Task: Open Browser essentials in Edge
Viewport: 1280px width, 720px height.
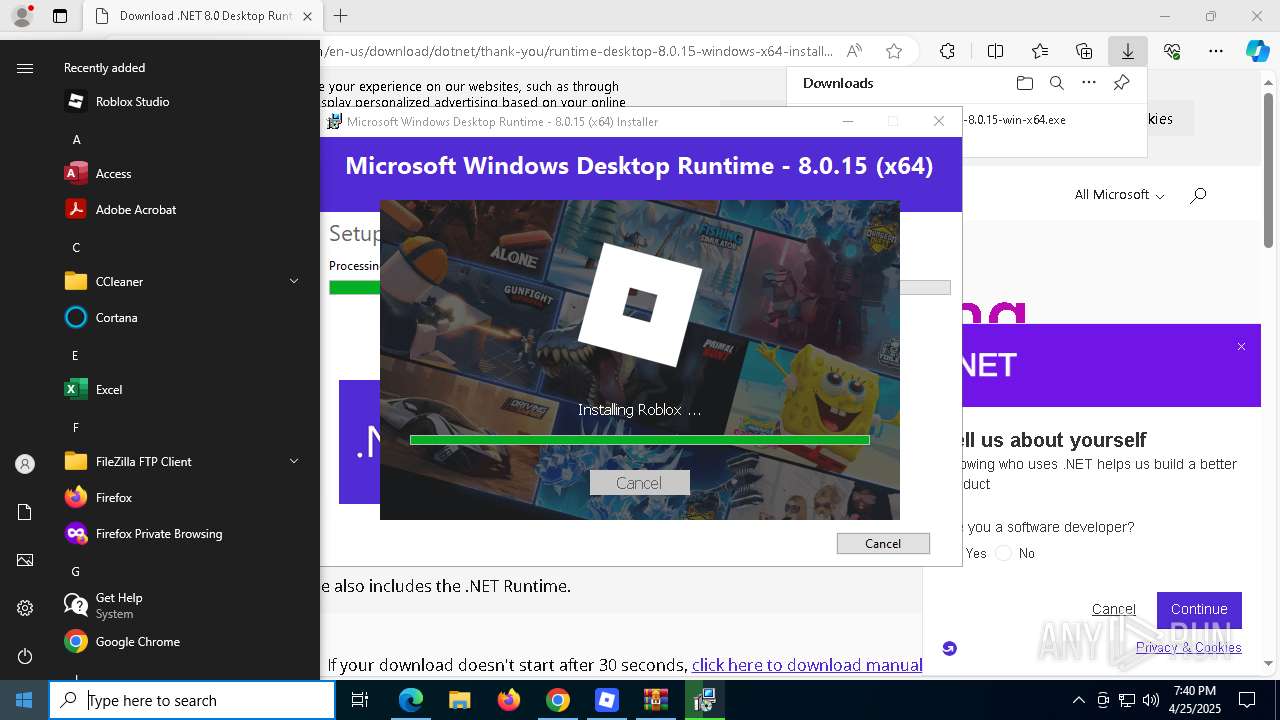Action: coord(1172,51)
